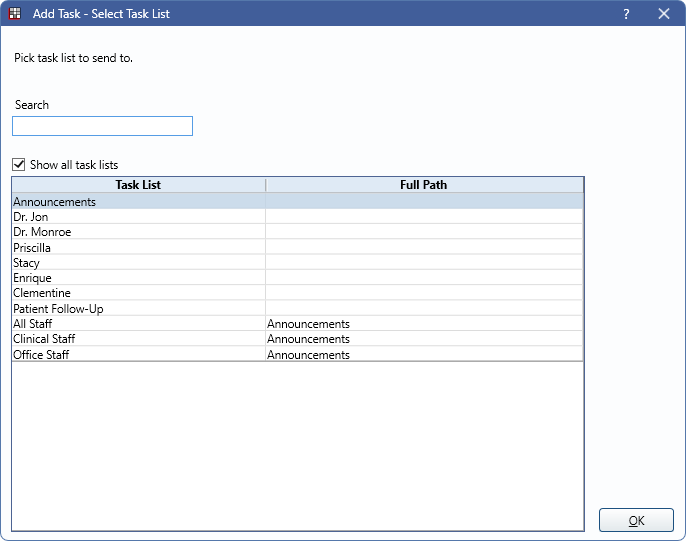The image size is (686, 541).
Task: Choose Enrique from the task lists
Action: (x=32, y=278)
